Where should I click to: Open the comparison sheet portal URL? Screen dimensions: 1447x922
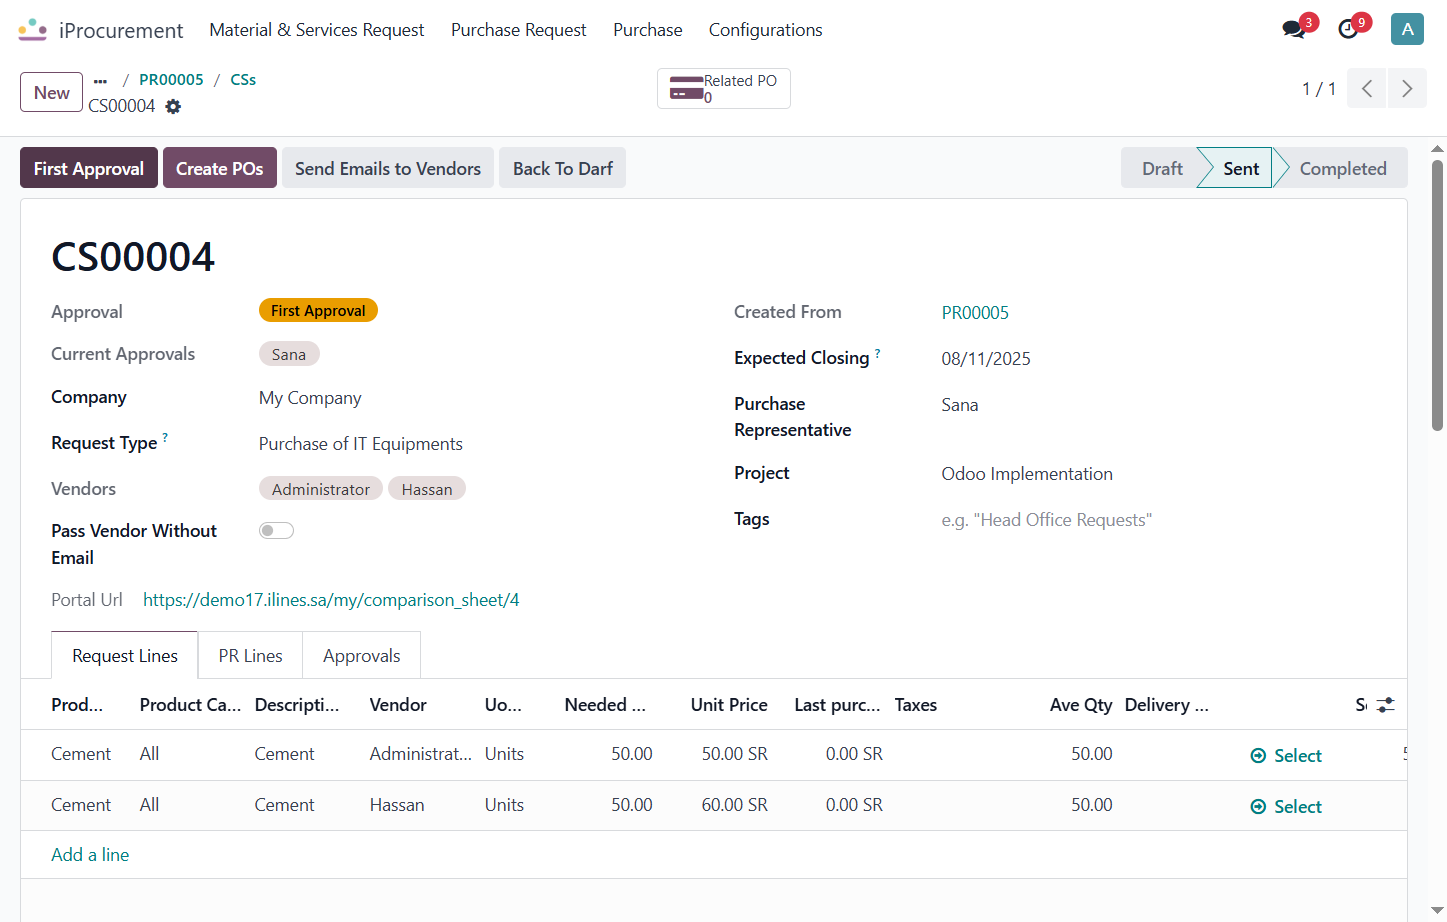[331, 600]
